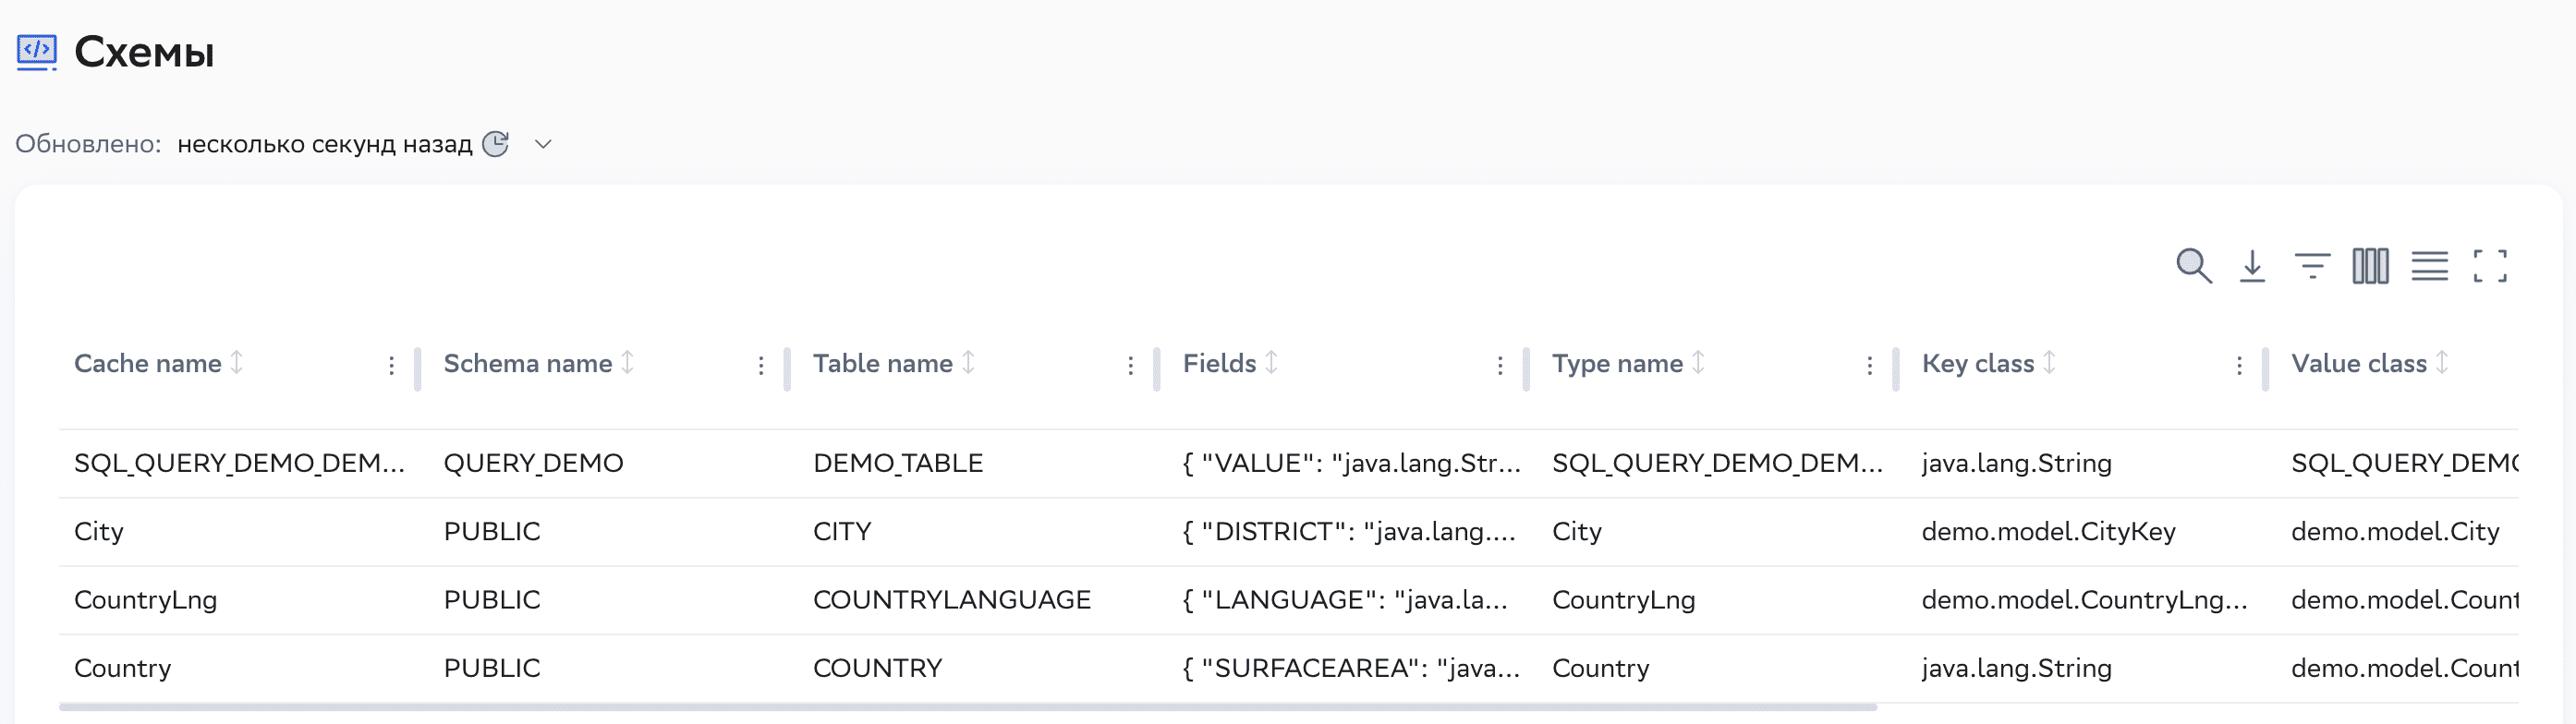Toggle fullscreen table view
Screen dimensions: 2576x724
[x=2490, y=266]
